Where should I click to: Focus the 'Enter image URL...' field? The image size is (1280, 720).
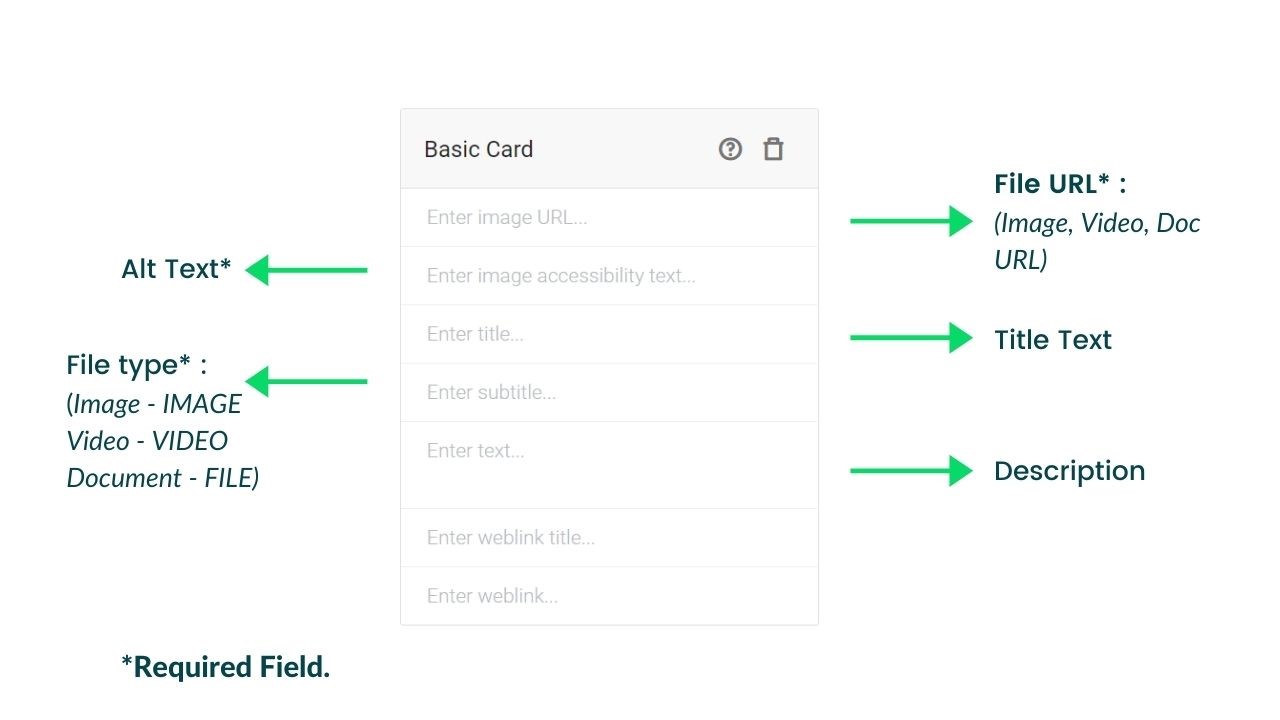609,217
